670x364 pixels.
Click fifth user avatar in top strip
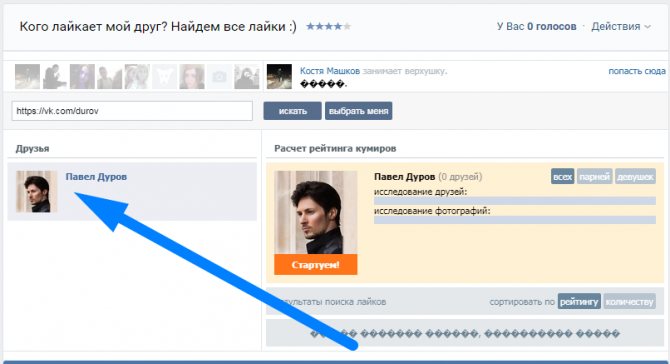(137, 76)
